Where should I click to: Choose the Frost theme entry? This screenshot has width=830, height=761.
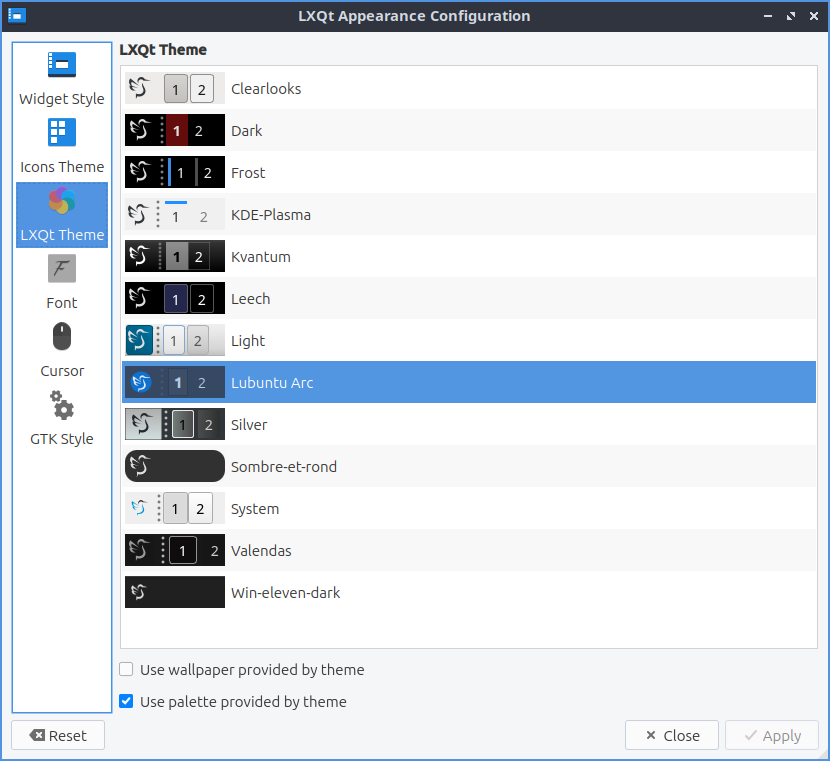click(248, 173)
